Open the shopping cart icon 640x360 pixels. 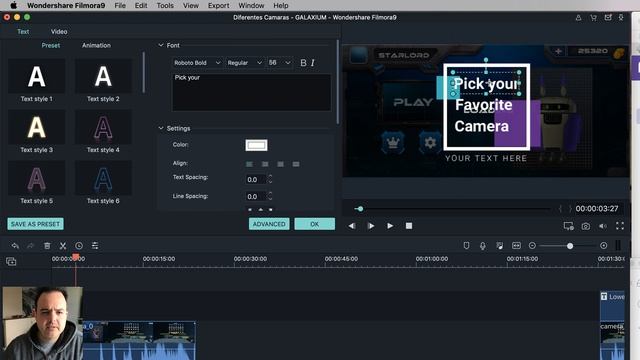tap(593, 18)
